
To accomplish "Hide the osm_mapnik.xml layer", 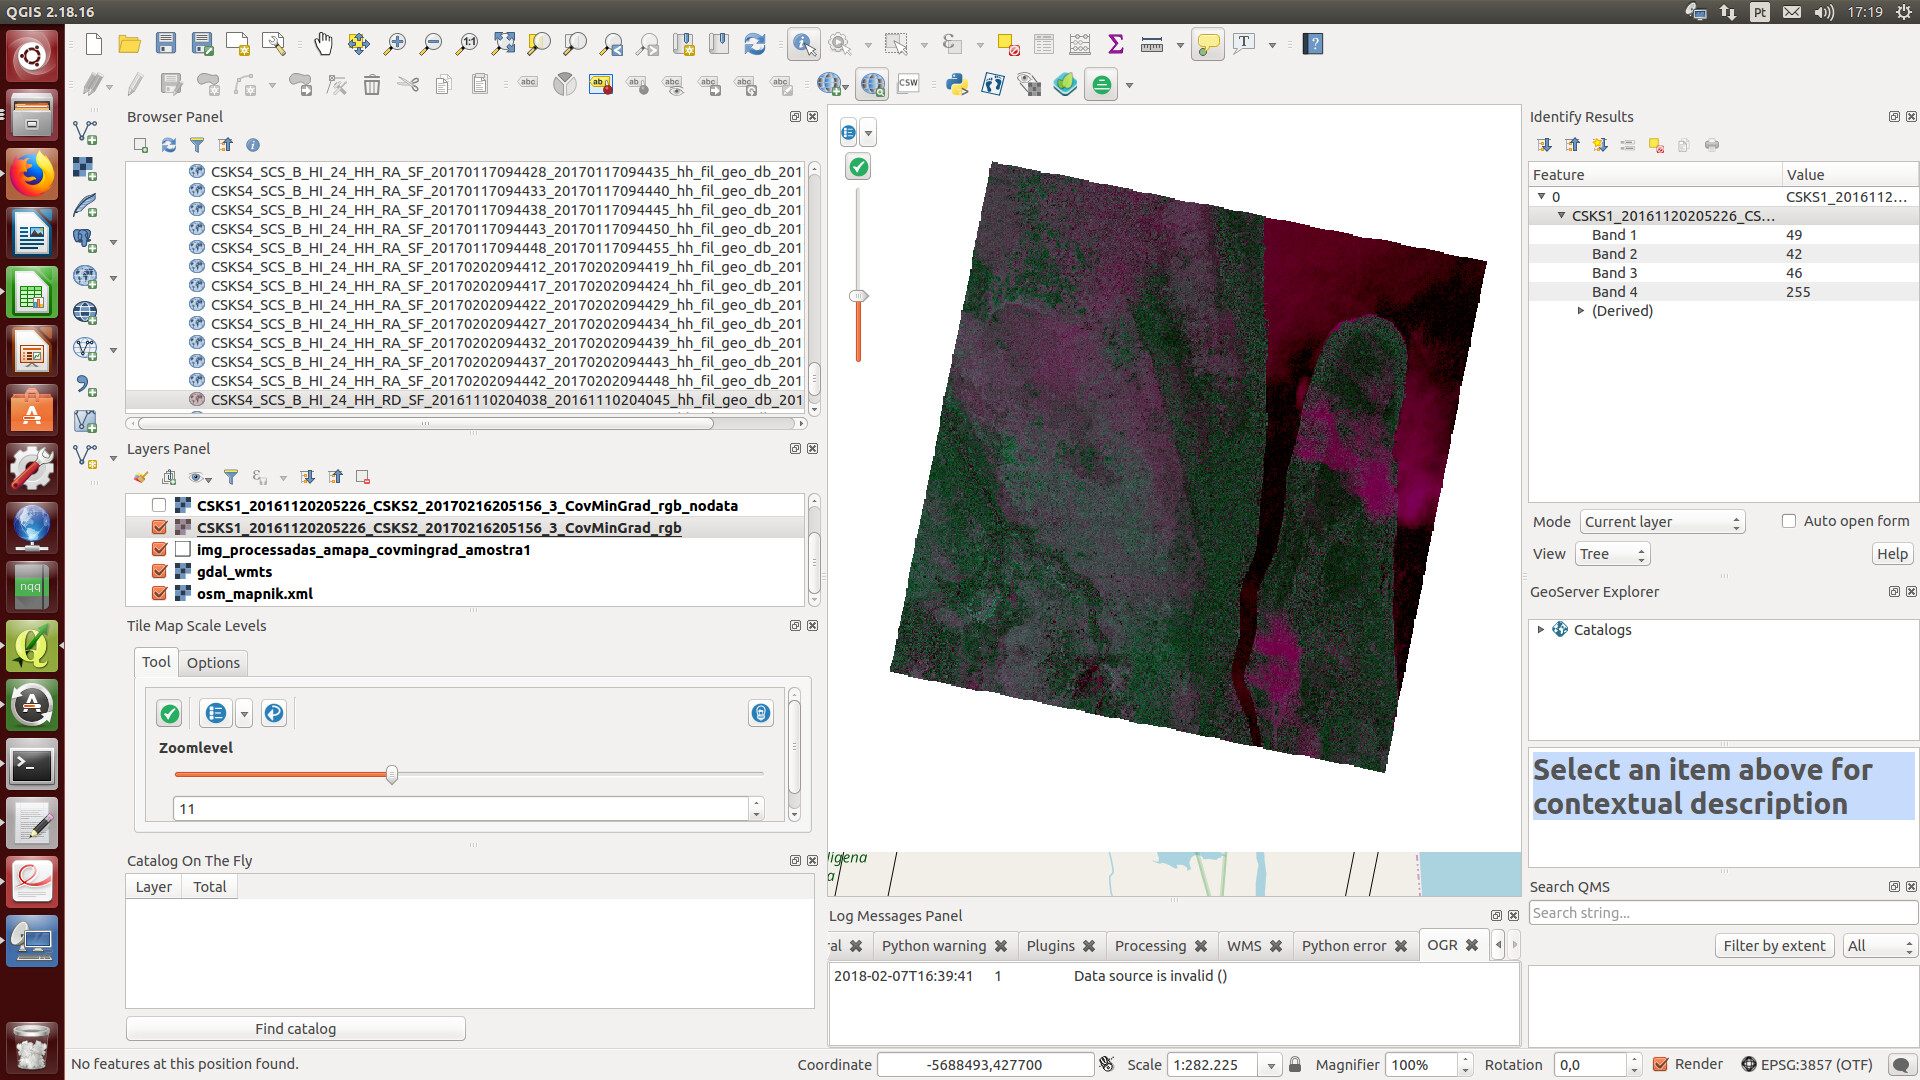I will (x=159, y=593).
